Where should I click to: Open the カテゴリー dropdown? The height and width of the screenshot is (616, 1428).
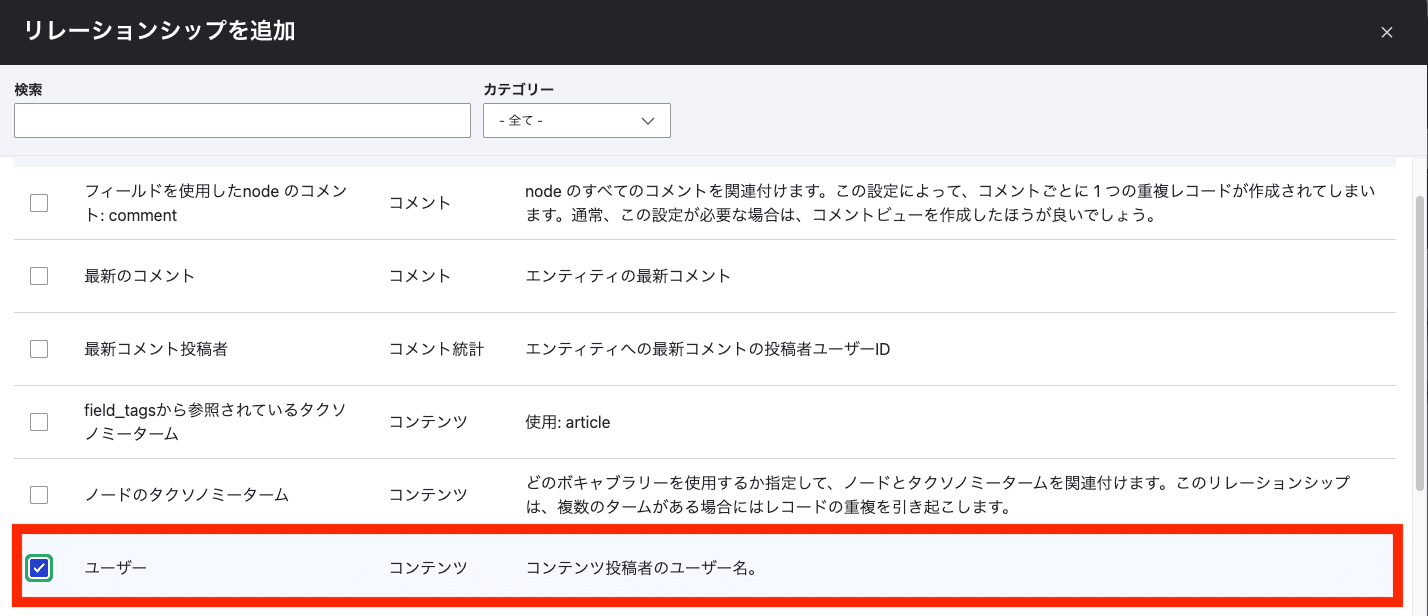(576, 120)
